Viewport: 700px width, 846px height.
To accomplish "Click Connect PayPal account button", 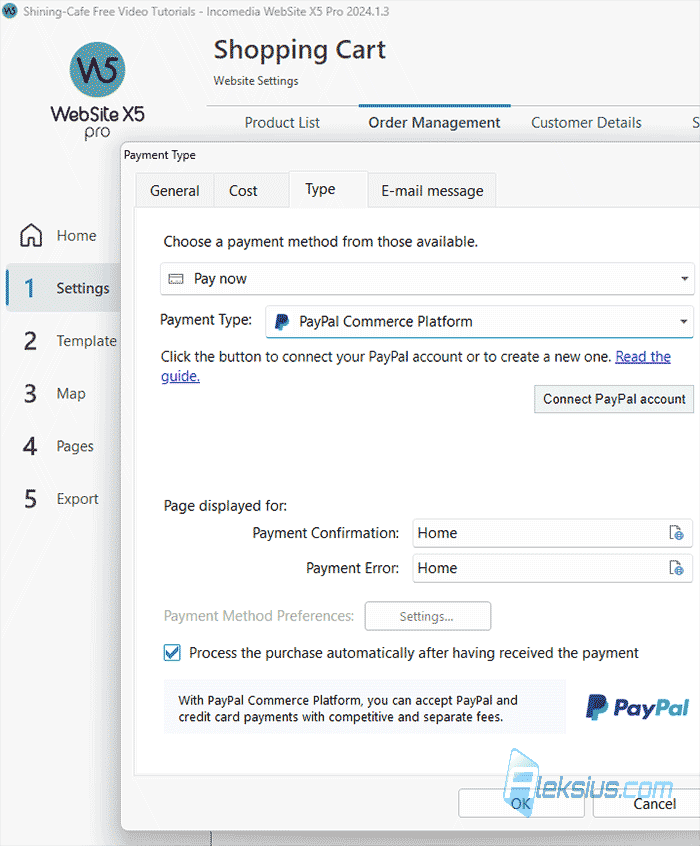I will point(614,399).
